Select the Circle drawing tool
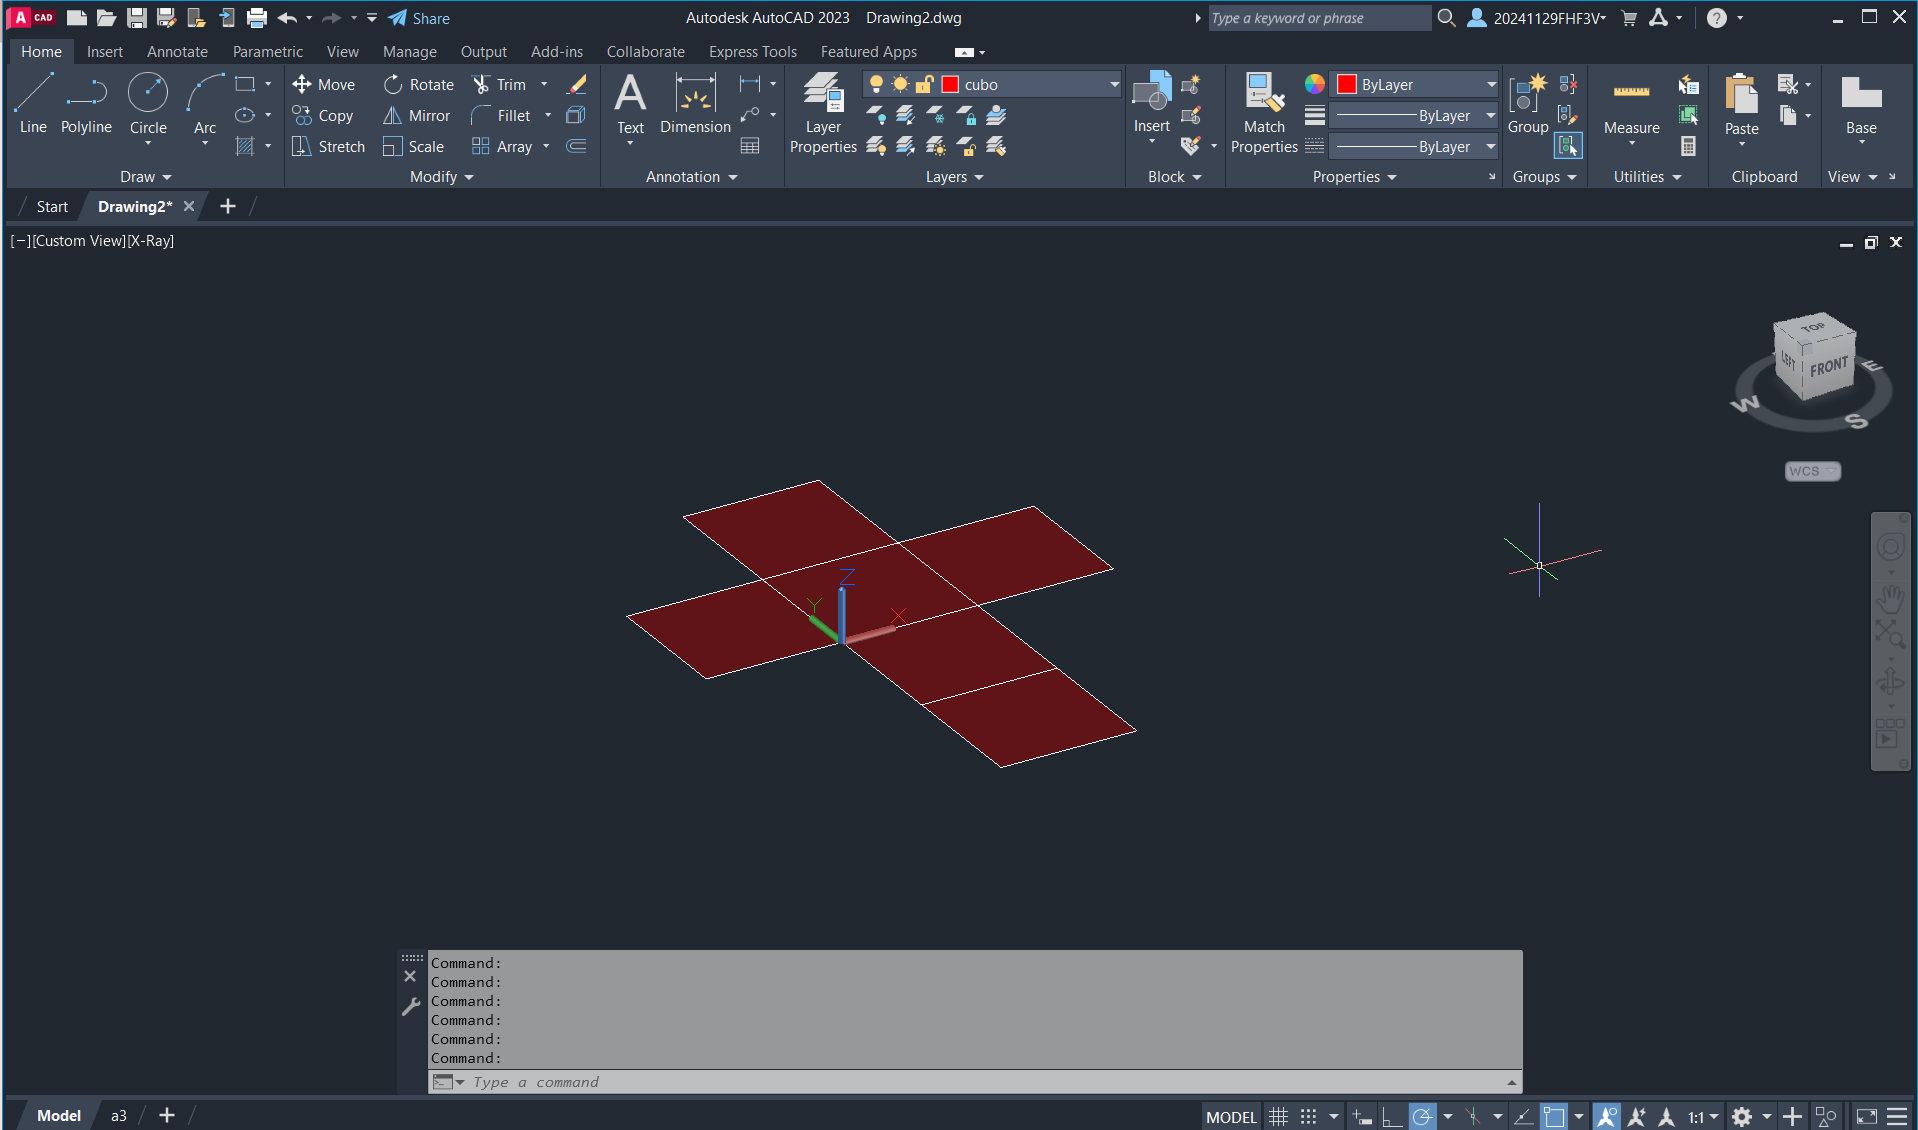 (x=148, y=103)
